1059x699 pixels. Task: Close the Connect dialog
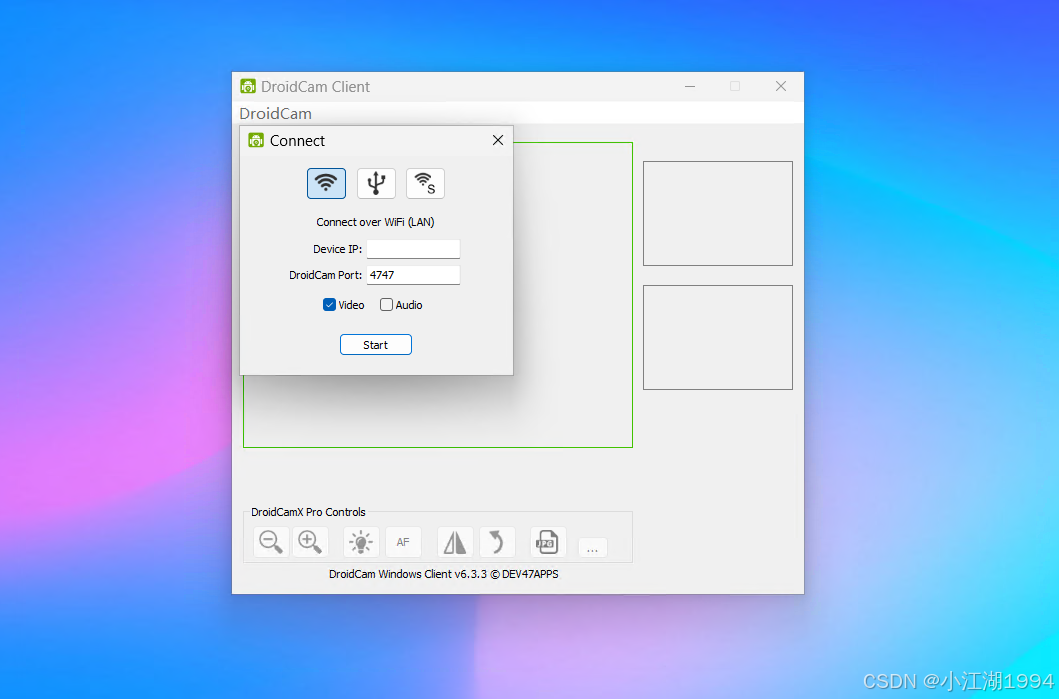pos(498,140)
